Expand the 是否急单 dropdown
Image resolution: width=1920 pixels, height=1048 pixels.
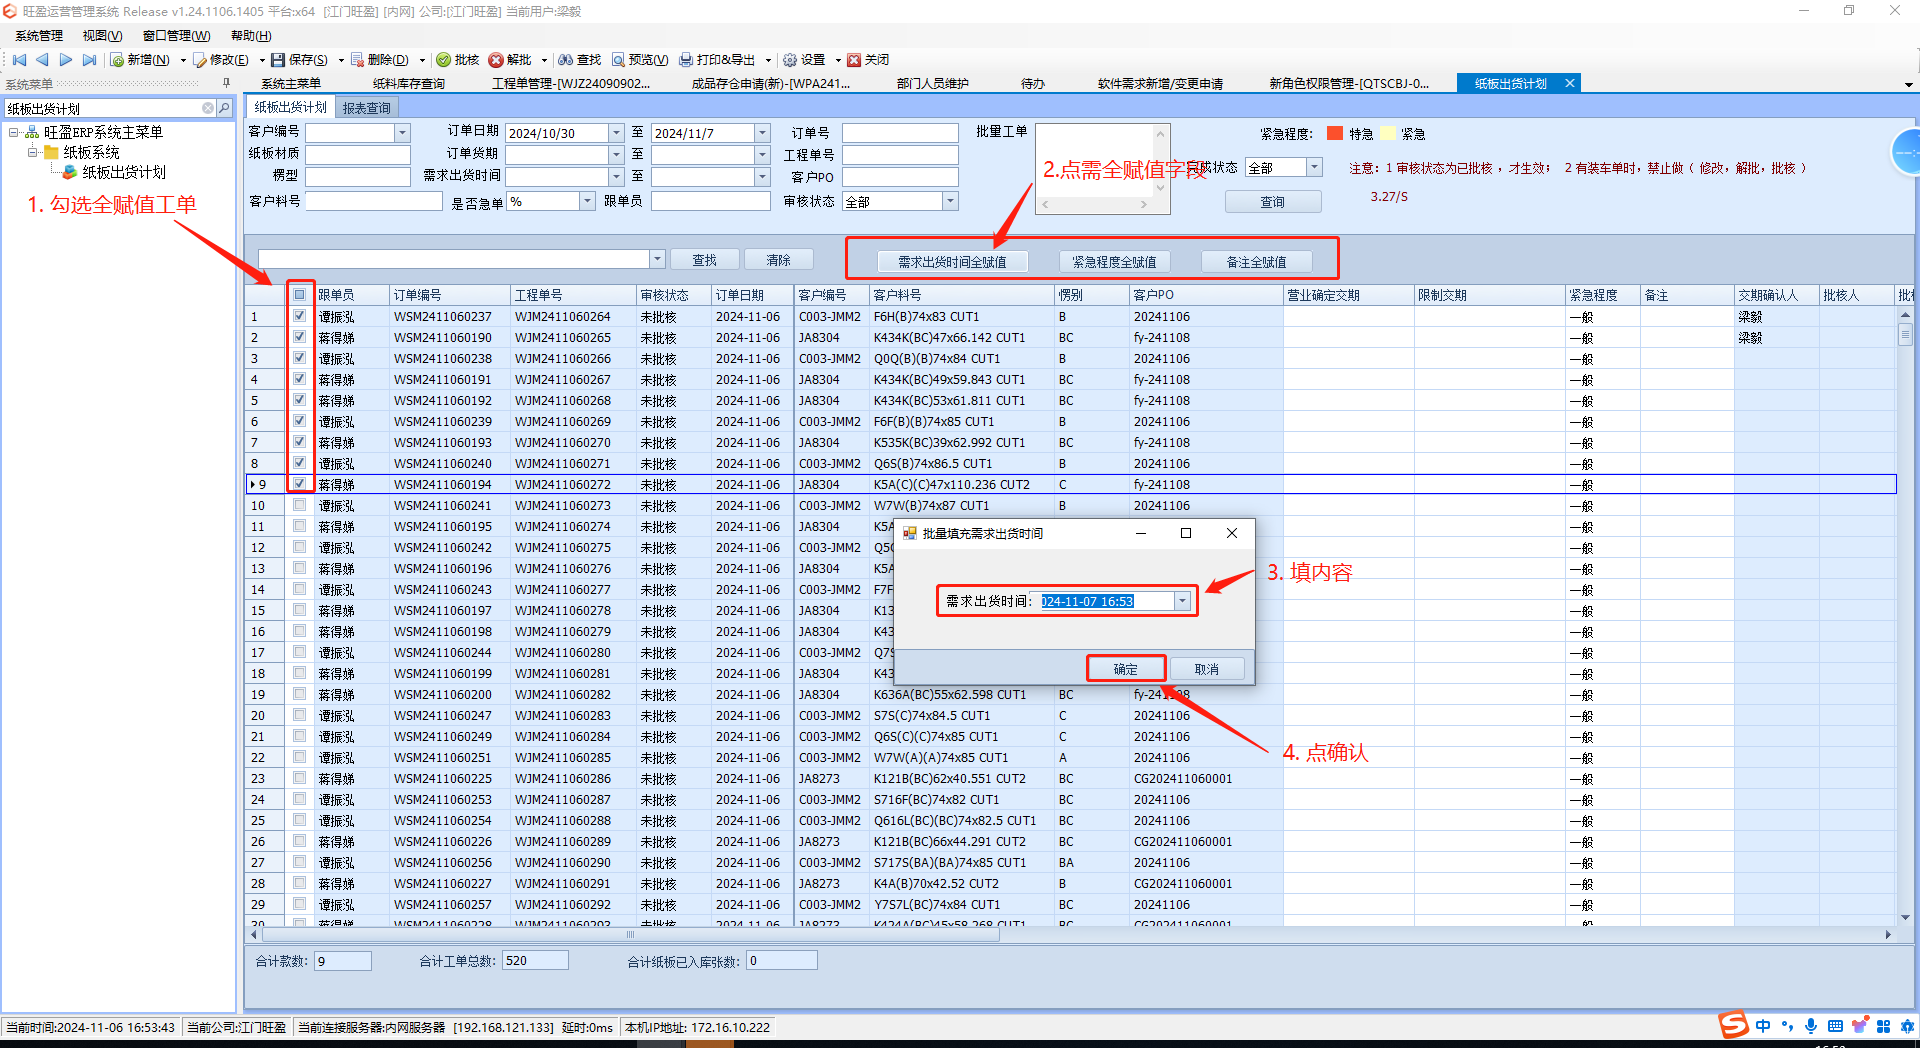587,201
